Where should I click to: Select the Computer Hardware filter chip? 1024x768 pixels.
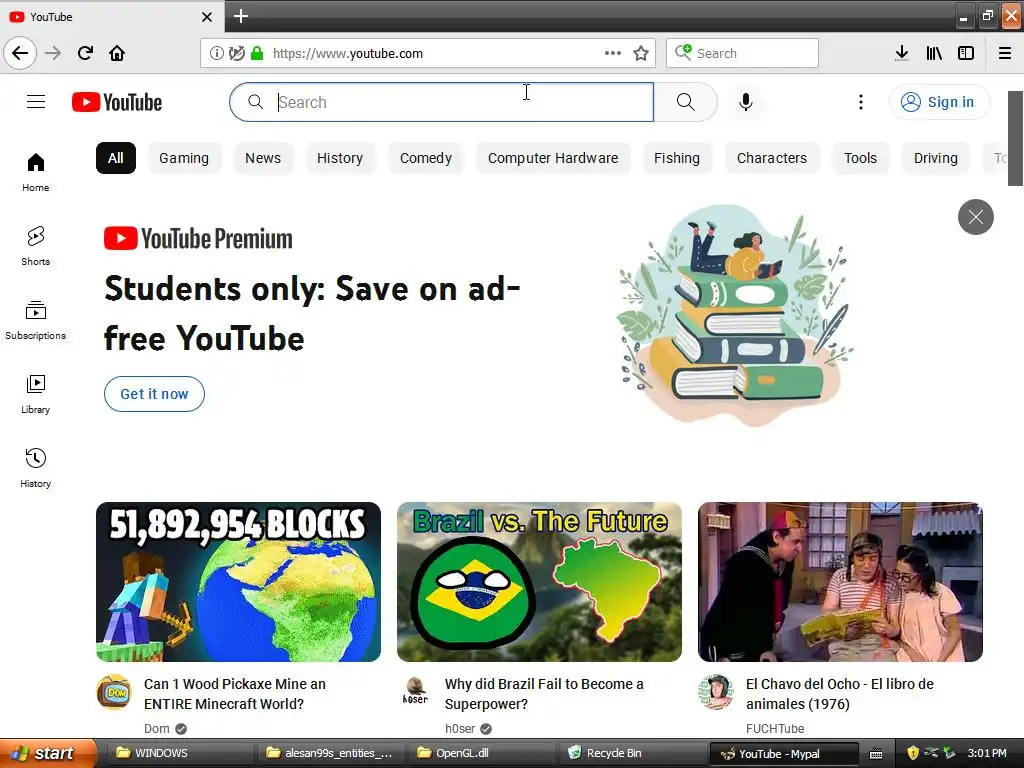tap(553, 158)
